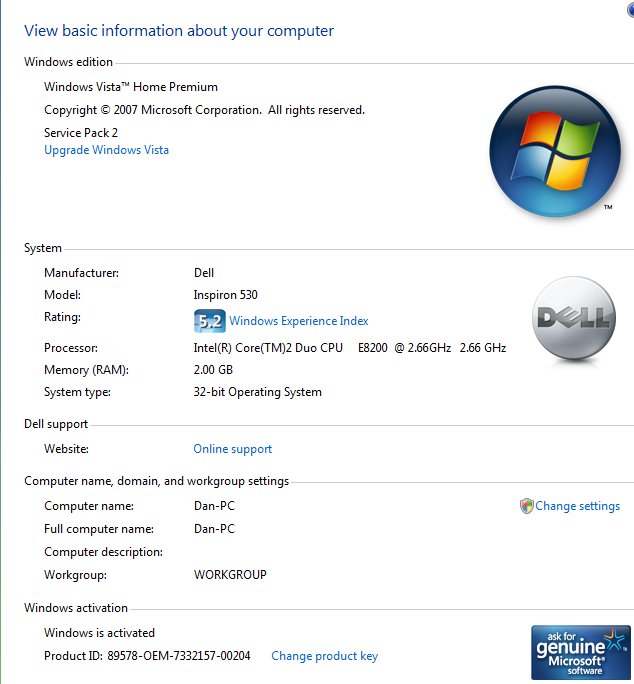Screen dimensions: 634x684
Task: Click the Inspiron 530 model value
Action: coord(226,295)
